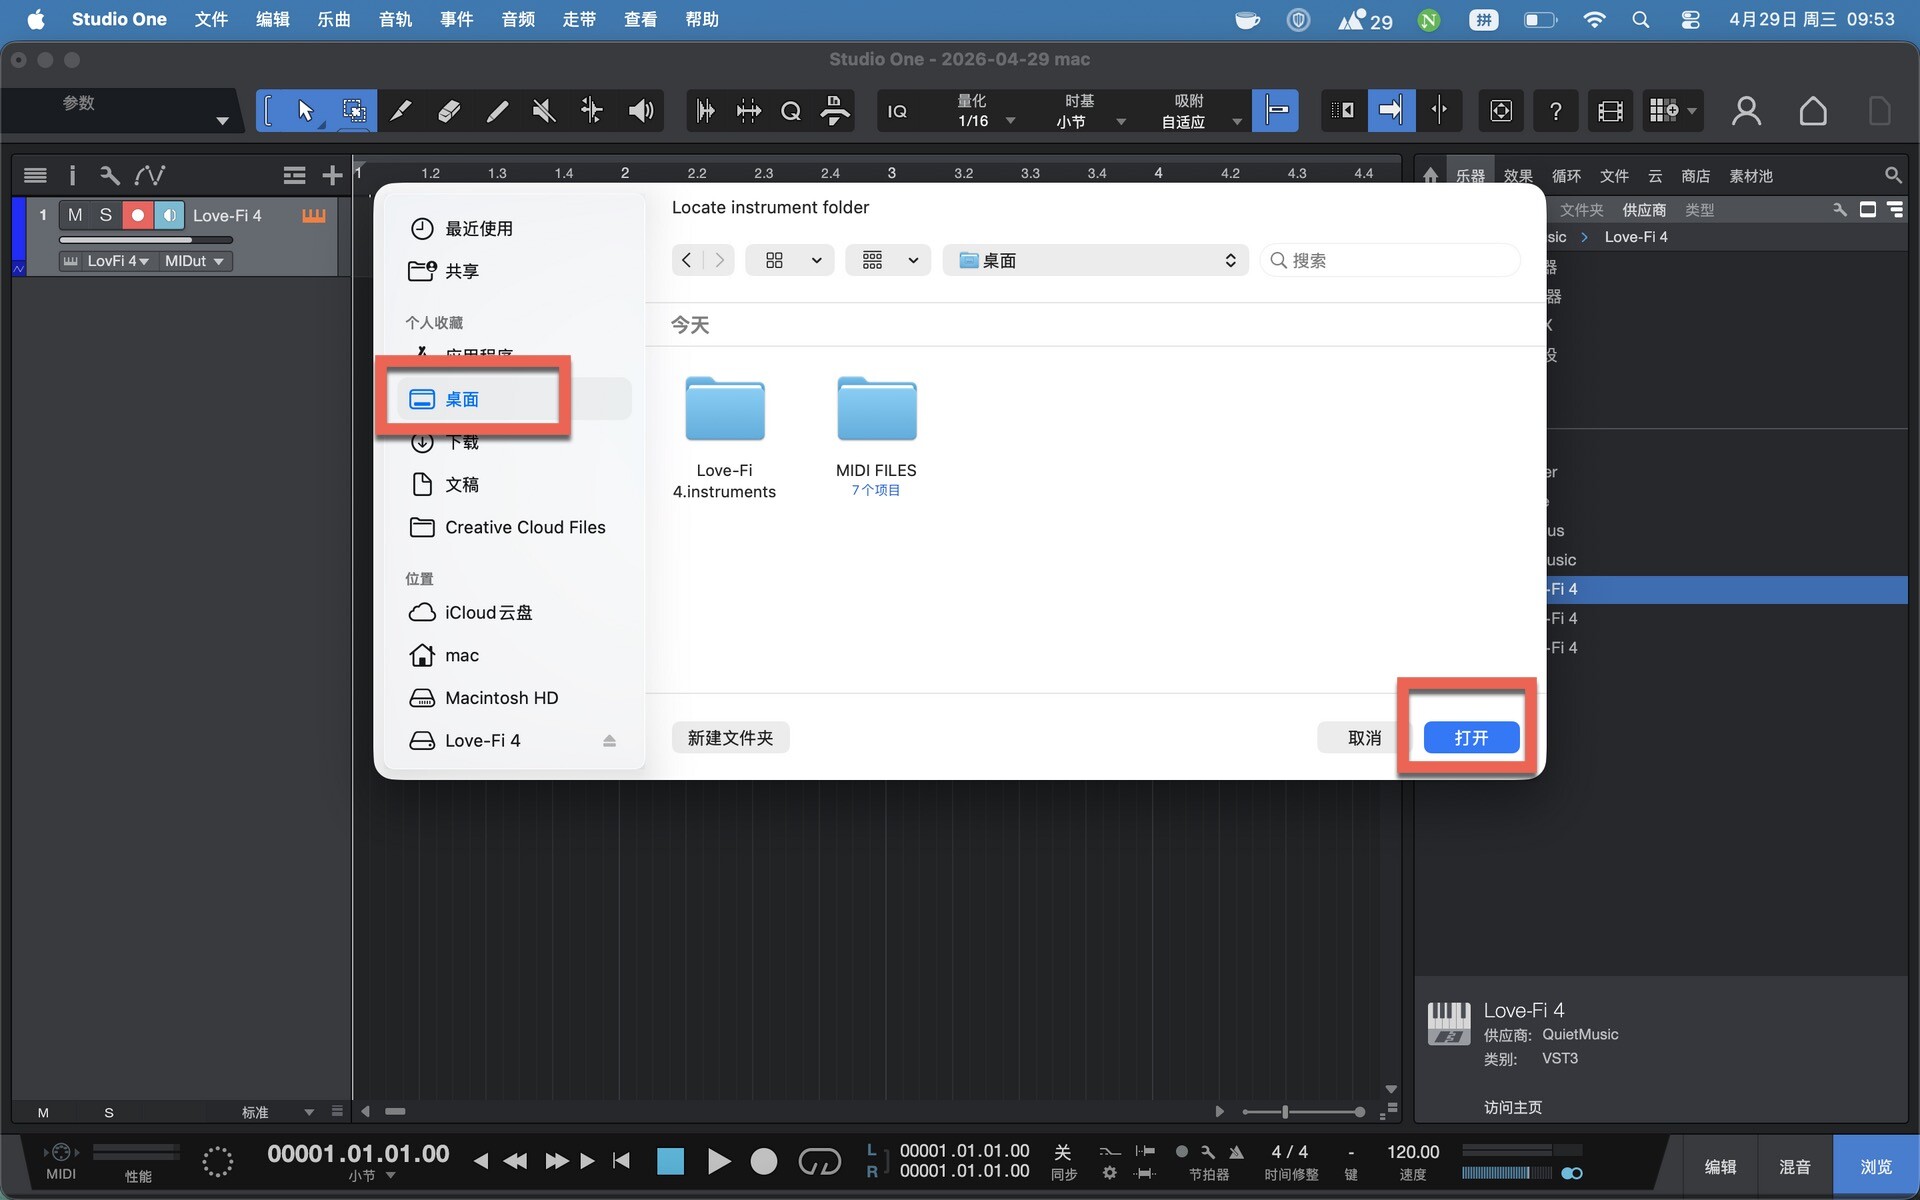Select the Eraser tool

[449, 110]
